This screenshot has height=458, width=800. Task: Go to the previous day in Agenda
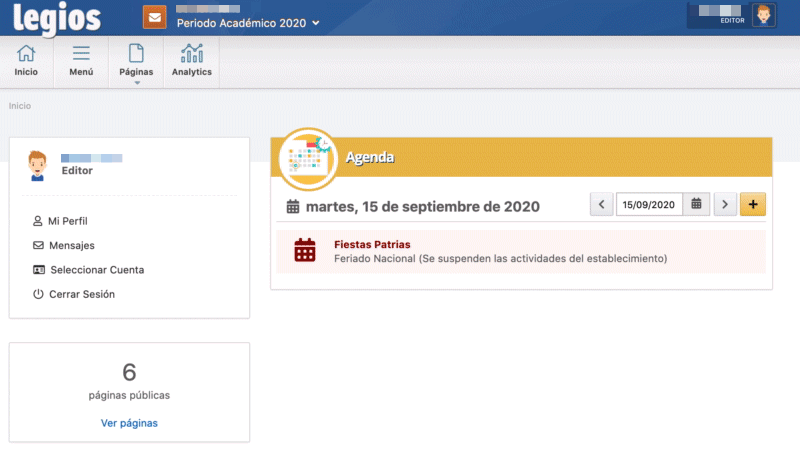[602, 205]
